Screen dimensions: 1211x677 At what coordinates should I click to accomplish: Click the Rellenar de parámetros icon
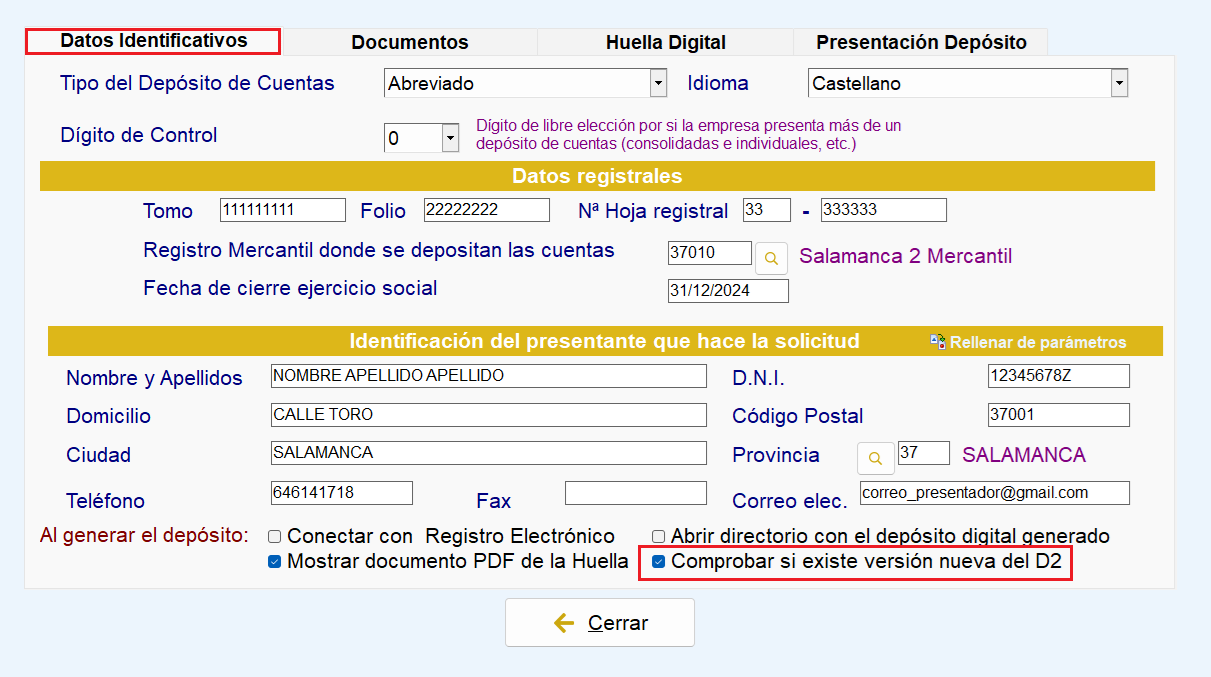(x=938, y=342)
